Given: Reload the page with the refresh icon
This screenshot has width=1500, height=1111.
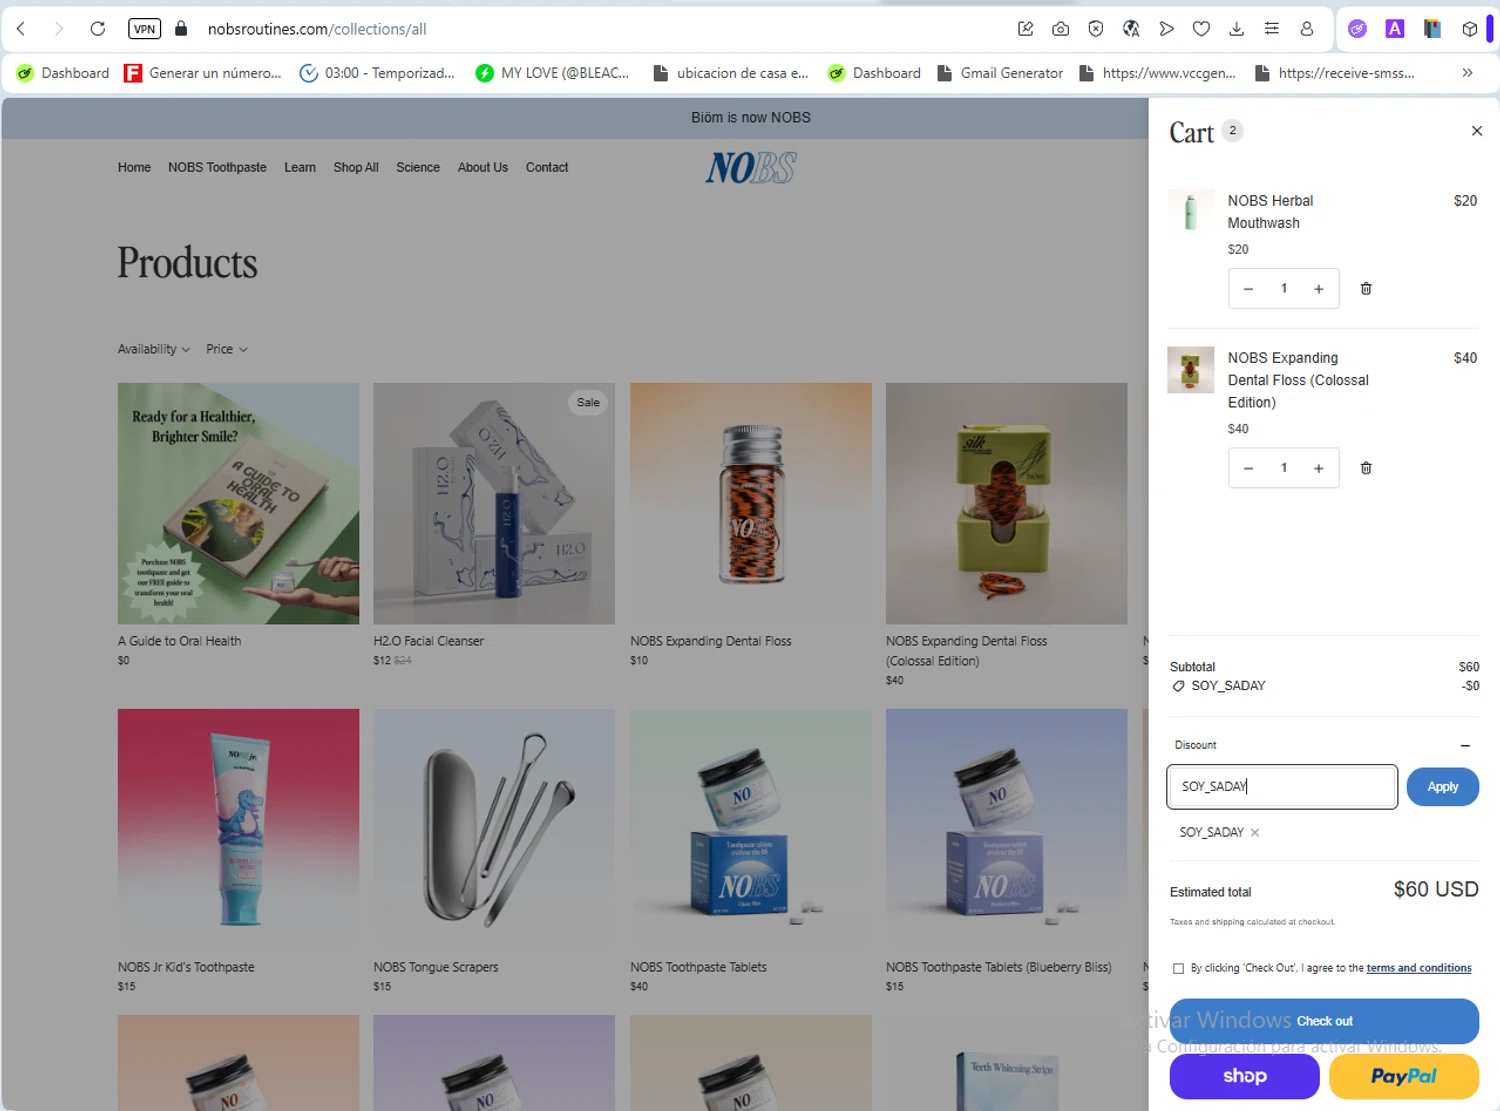Looking at the screenshot, I should pos(97,29).
